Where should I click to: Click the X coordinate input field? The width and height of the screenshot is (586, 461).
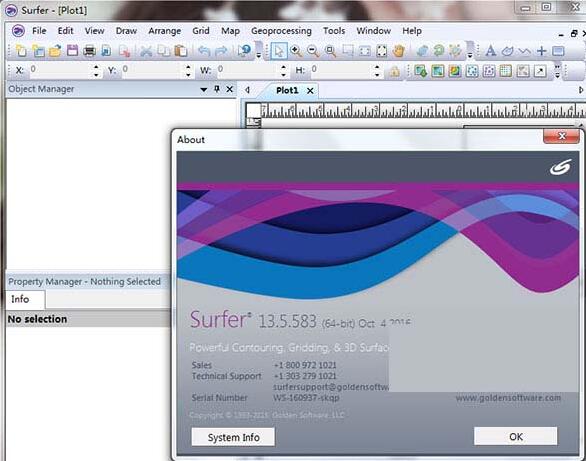pyautogui.click(x=60, y=70)
